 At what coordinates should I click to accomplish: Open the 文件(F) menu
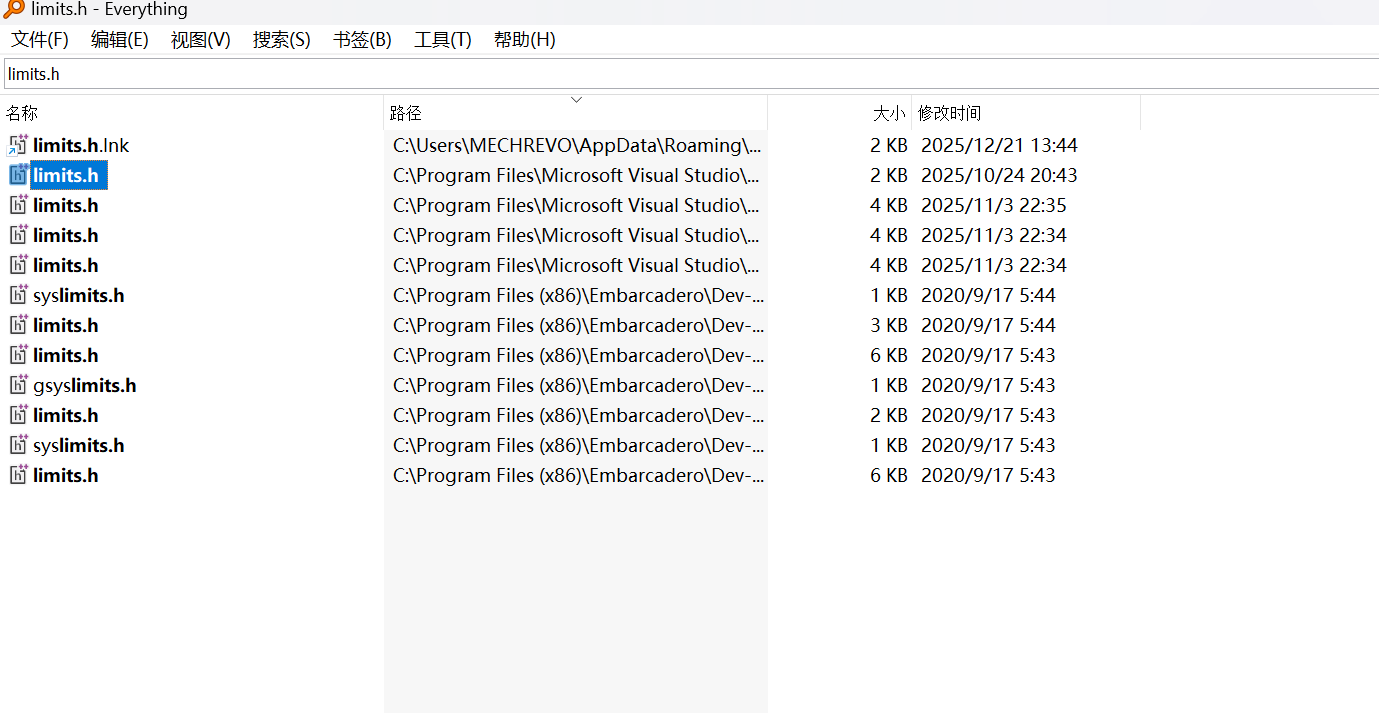coord(40,40)
